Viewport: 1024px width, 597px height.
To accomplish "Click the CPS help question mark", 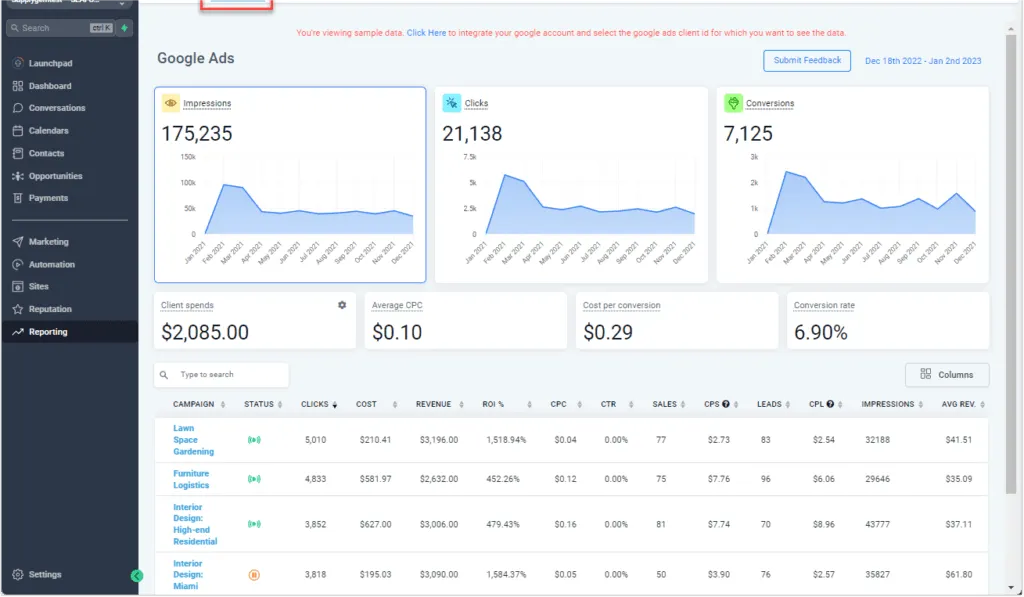I will (726, 404).
